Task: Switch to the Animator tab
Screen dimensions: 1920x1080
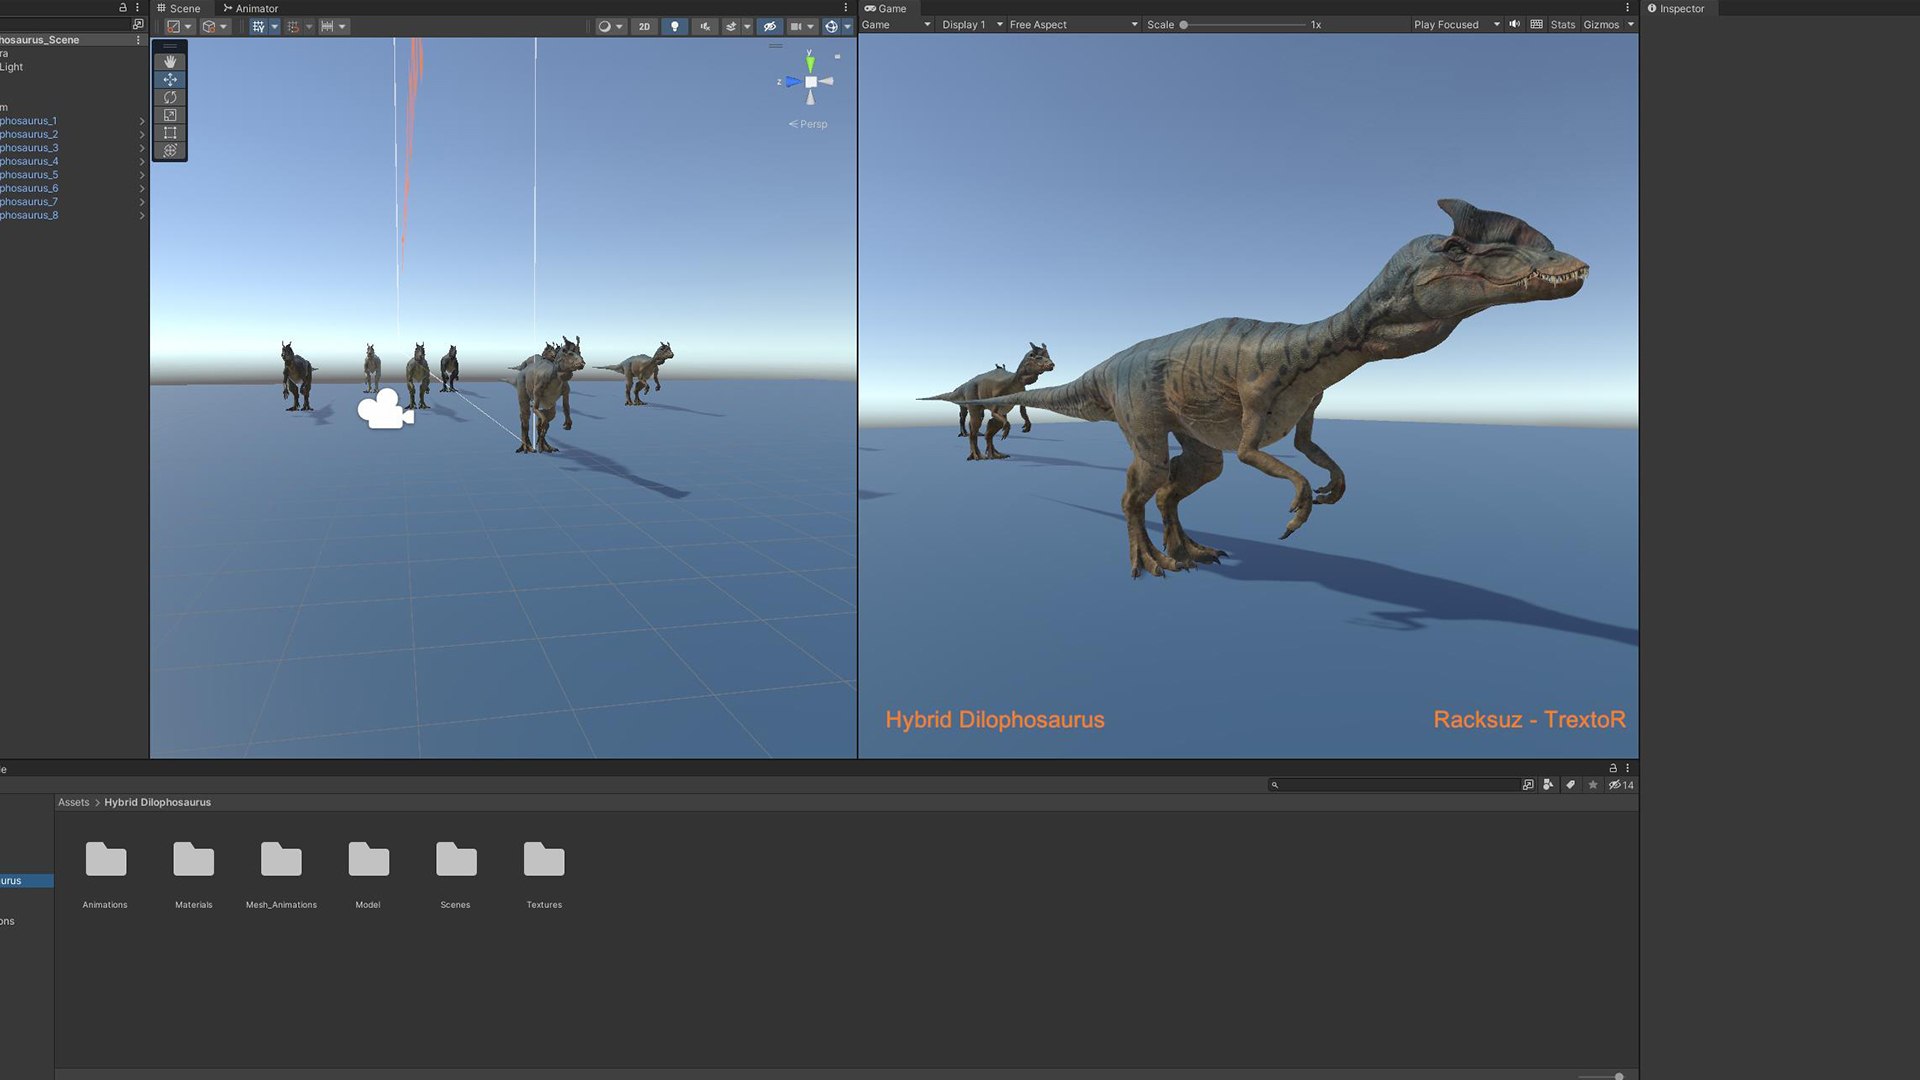Action: click(251, 8)
